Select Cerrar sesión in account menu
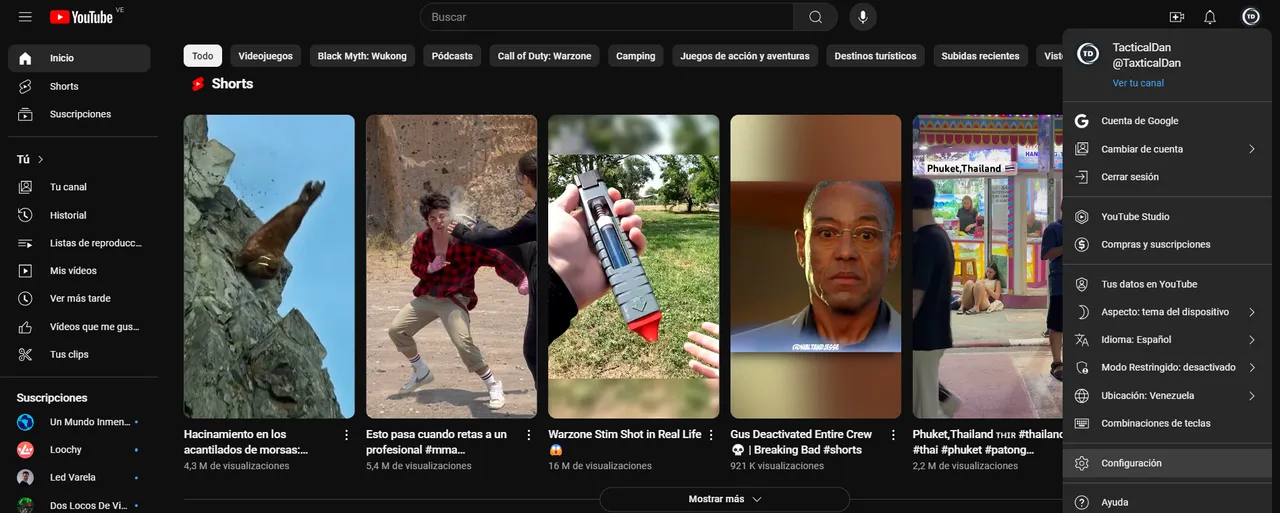1280x513 pixels. tap(1167, 177)
